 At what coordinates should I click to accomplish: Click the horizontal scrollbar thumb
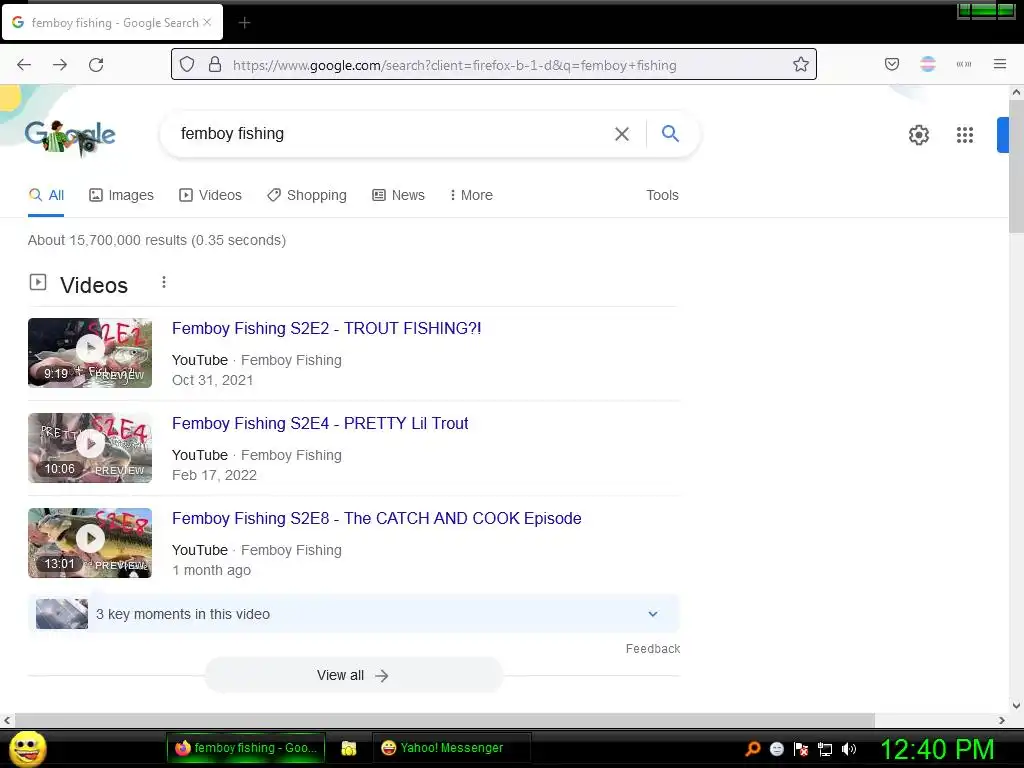tap(445, 720)
